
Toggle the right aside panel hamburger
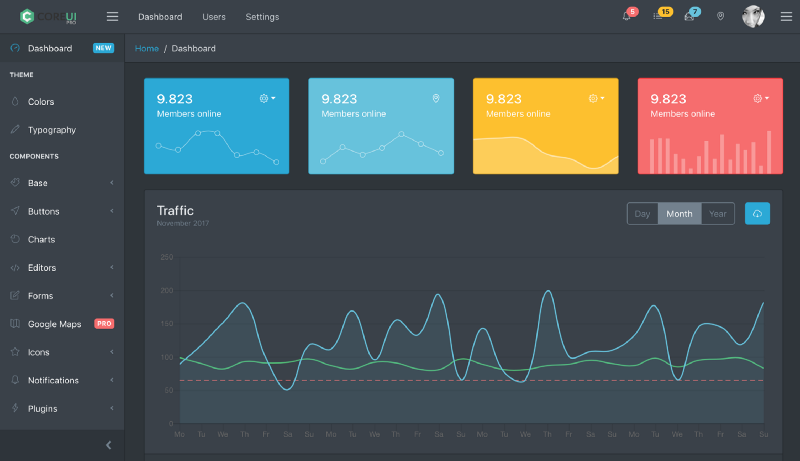(x=786, y=16)
